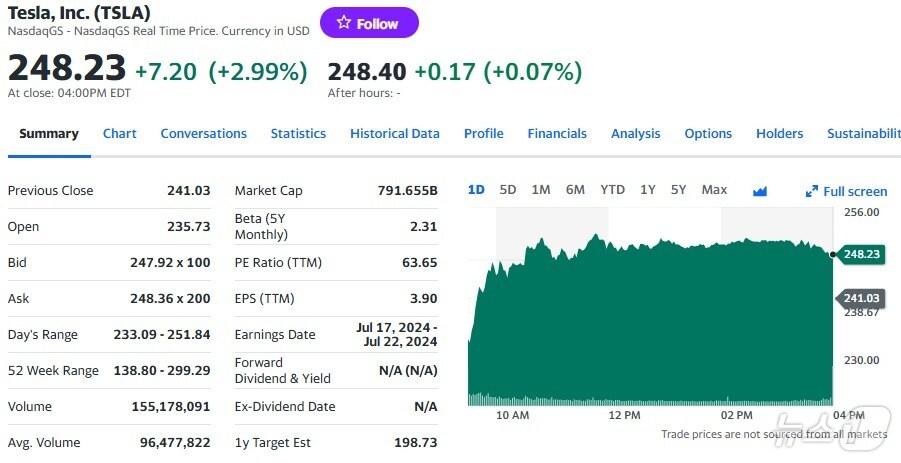Select the 5D chart range

[507, 190]
